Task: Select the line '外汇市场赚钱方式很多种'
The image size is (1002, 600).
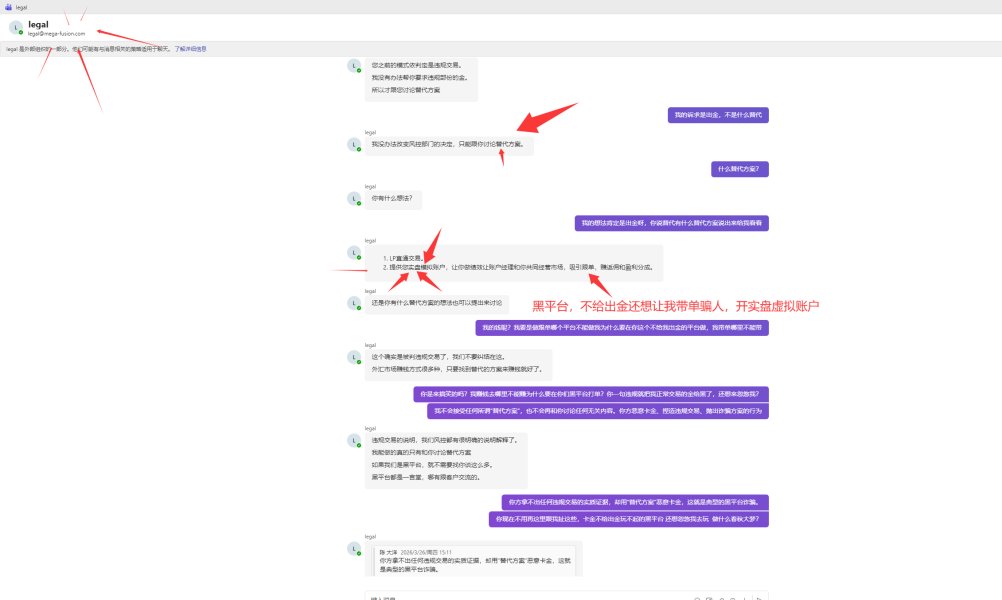Action: (458, 369)
